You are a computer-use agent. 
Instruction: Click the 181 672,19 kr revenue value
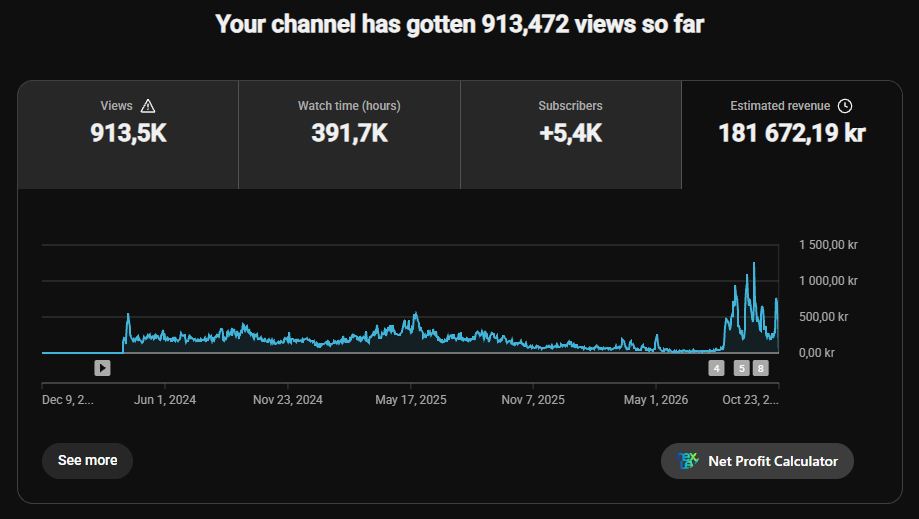(792, 133)
